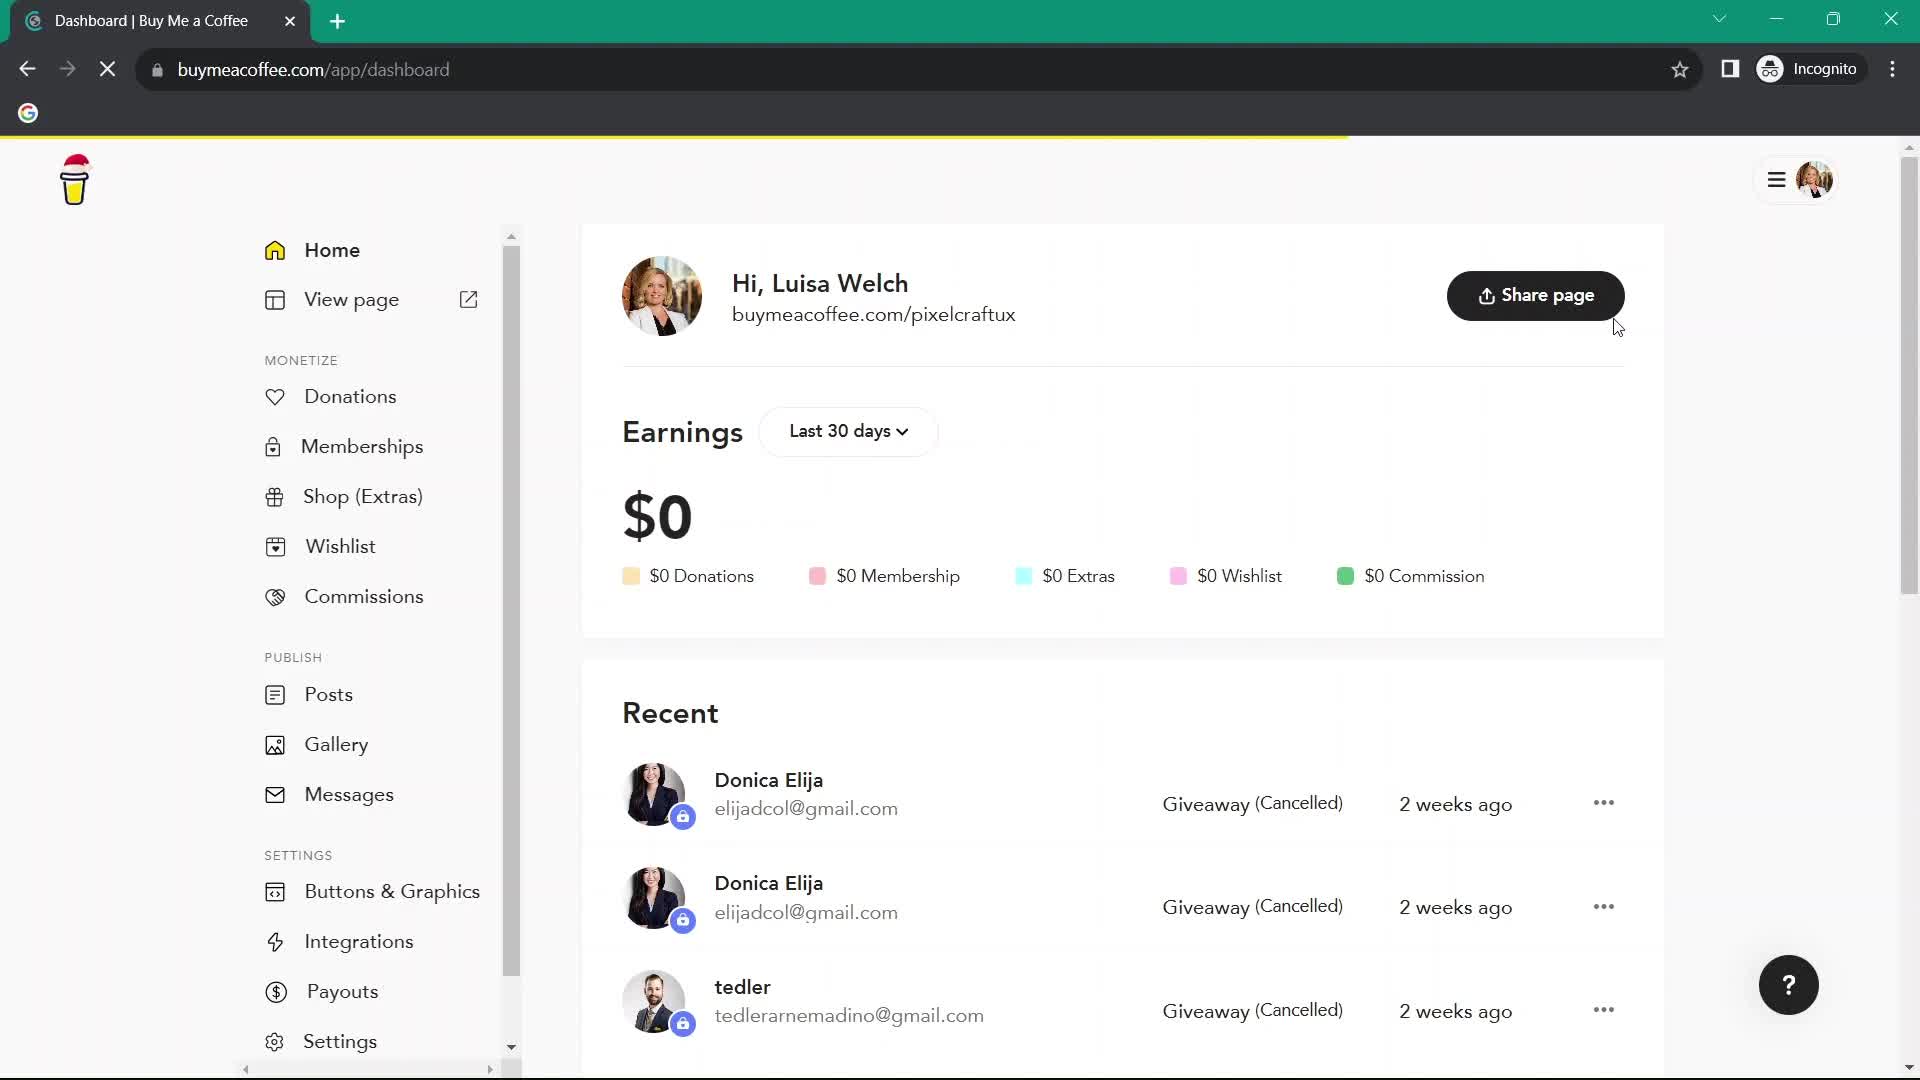The height and width of the screenshot is (1080, 1920).
Task: Click the Commissions sidebar icon
Action: click(x=274, y=596)
